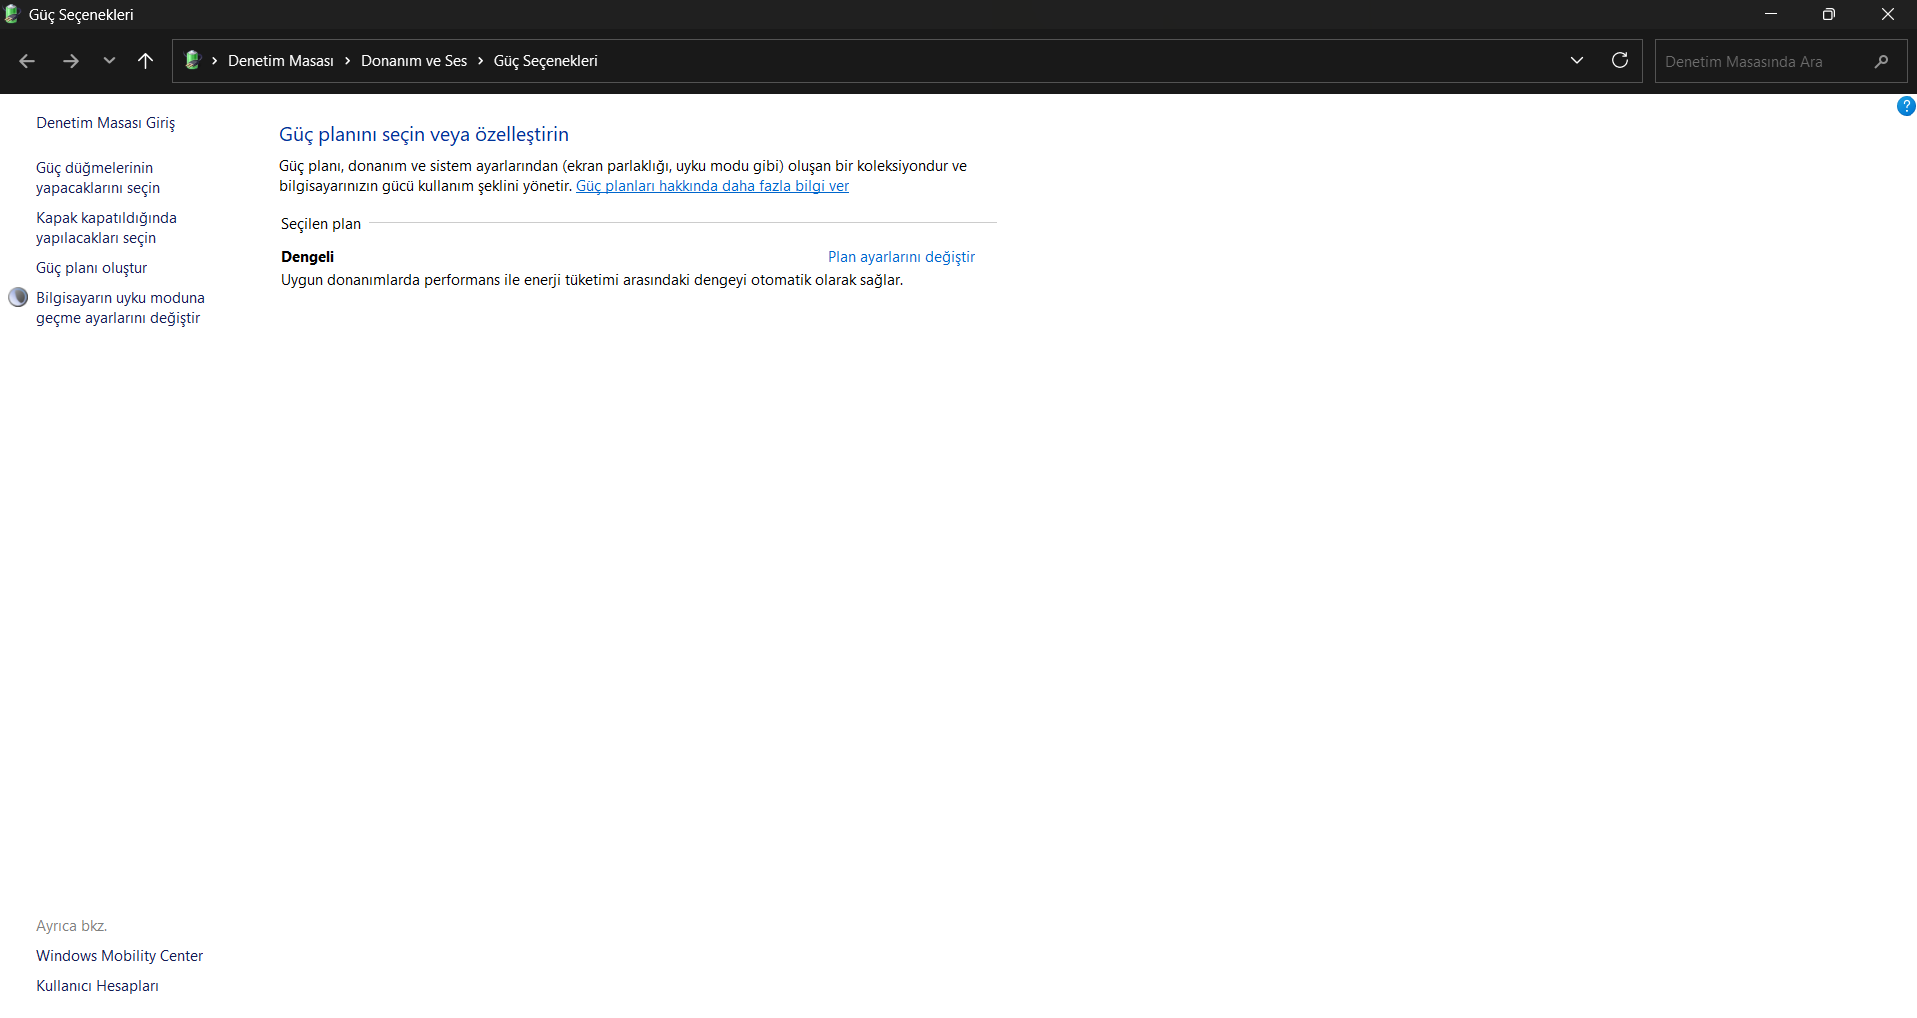Screen dimensions: 1917x1018
Task: Select the Denetim Masası breadcrumb
Action: tap(281, 61)
